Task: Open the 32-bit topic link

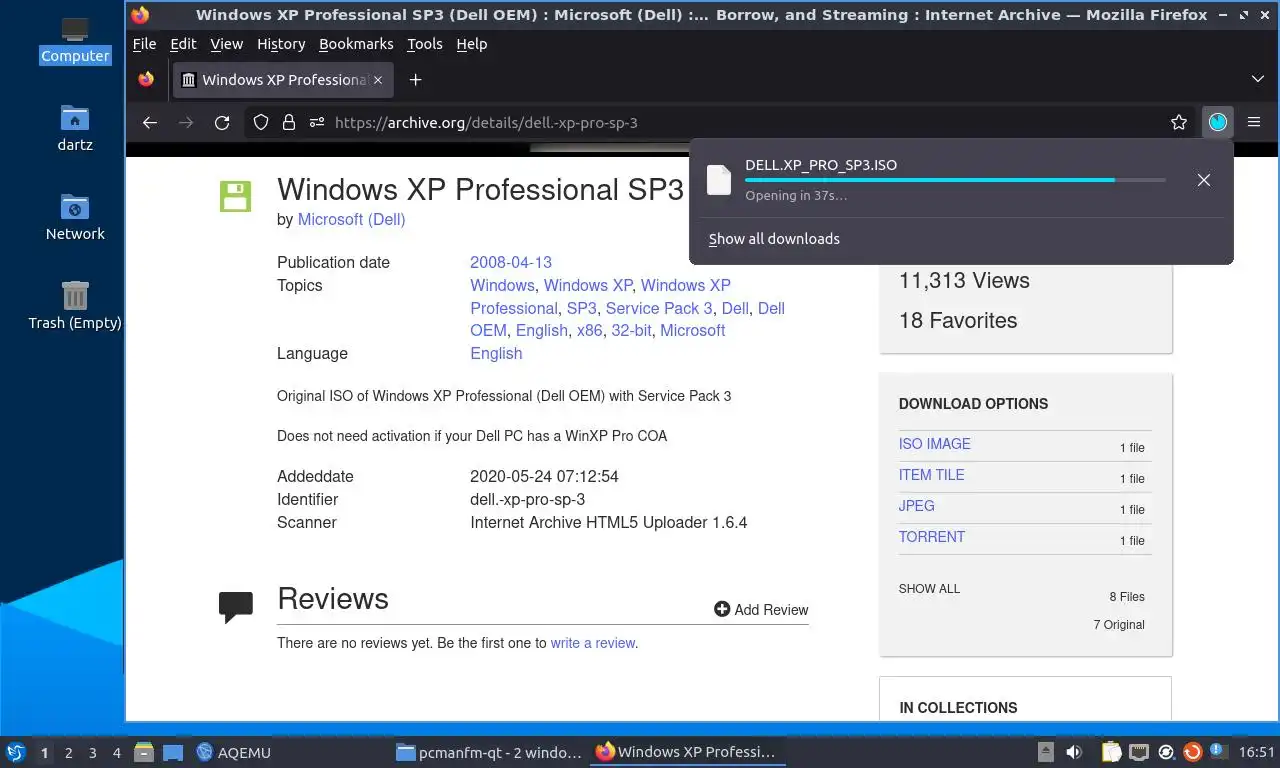Action: click(631, 330)
